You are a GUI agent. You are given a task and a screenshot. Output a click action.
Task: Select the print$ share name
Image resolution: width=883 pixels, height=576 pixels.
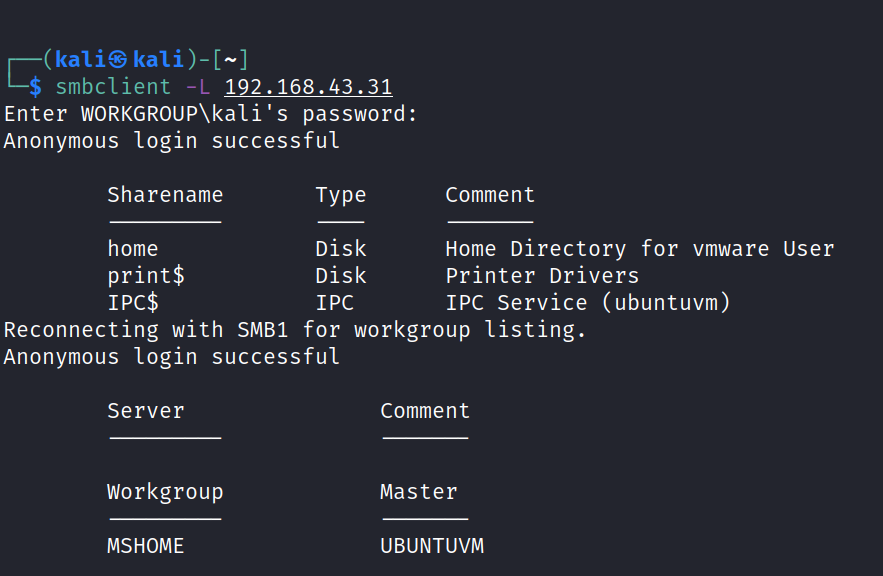click(x=146, y=276)
